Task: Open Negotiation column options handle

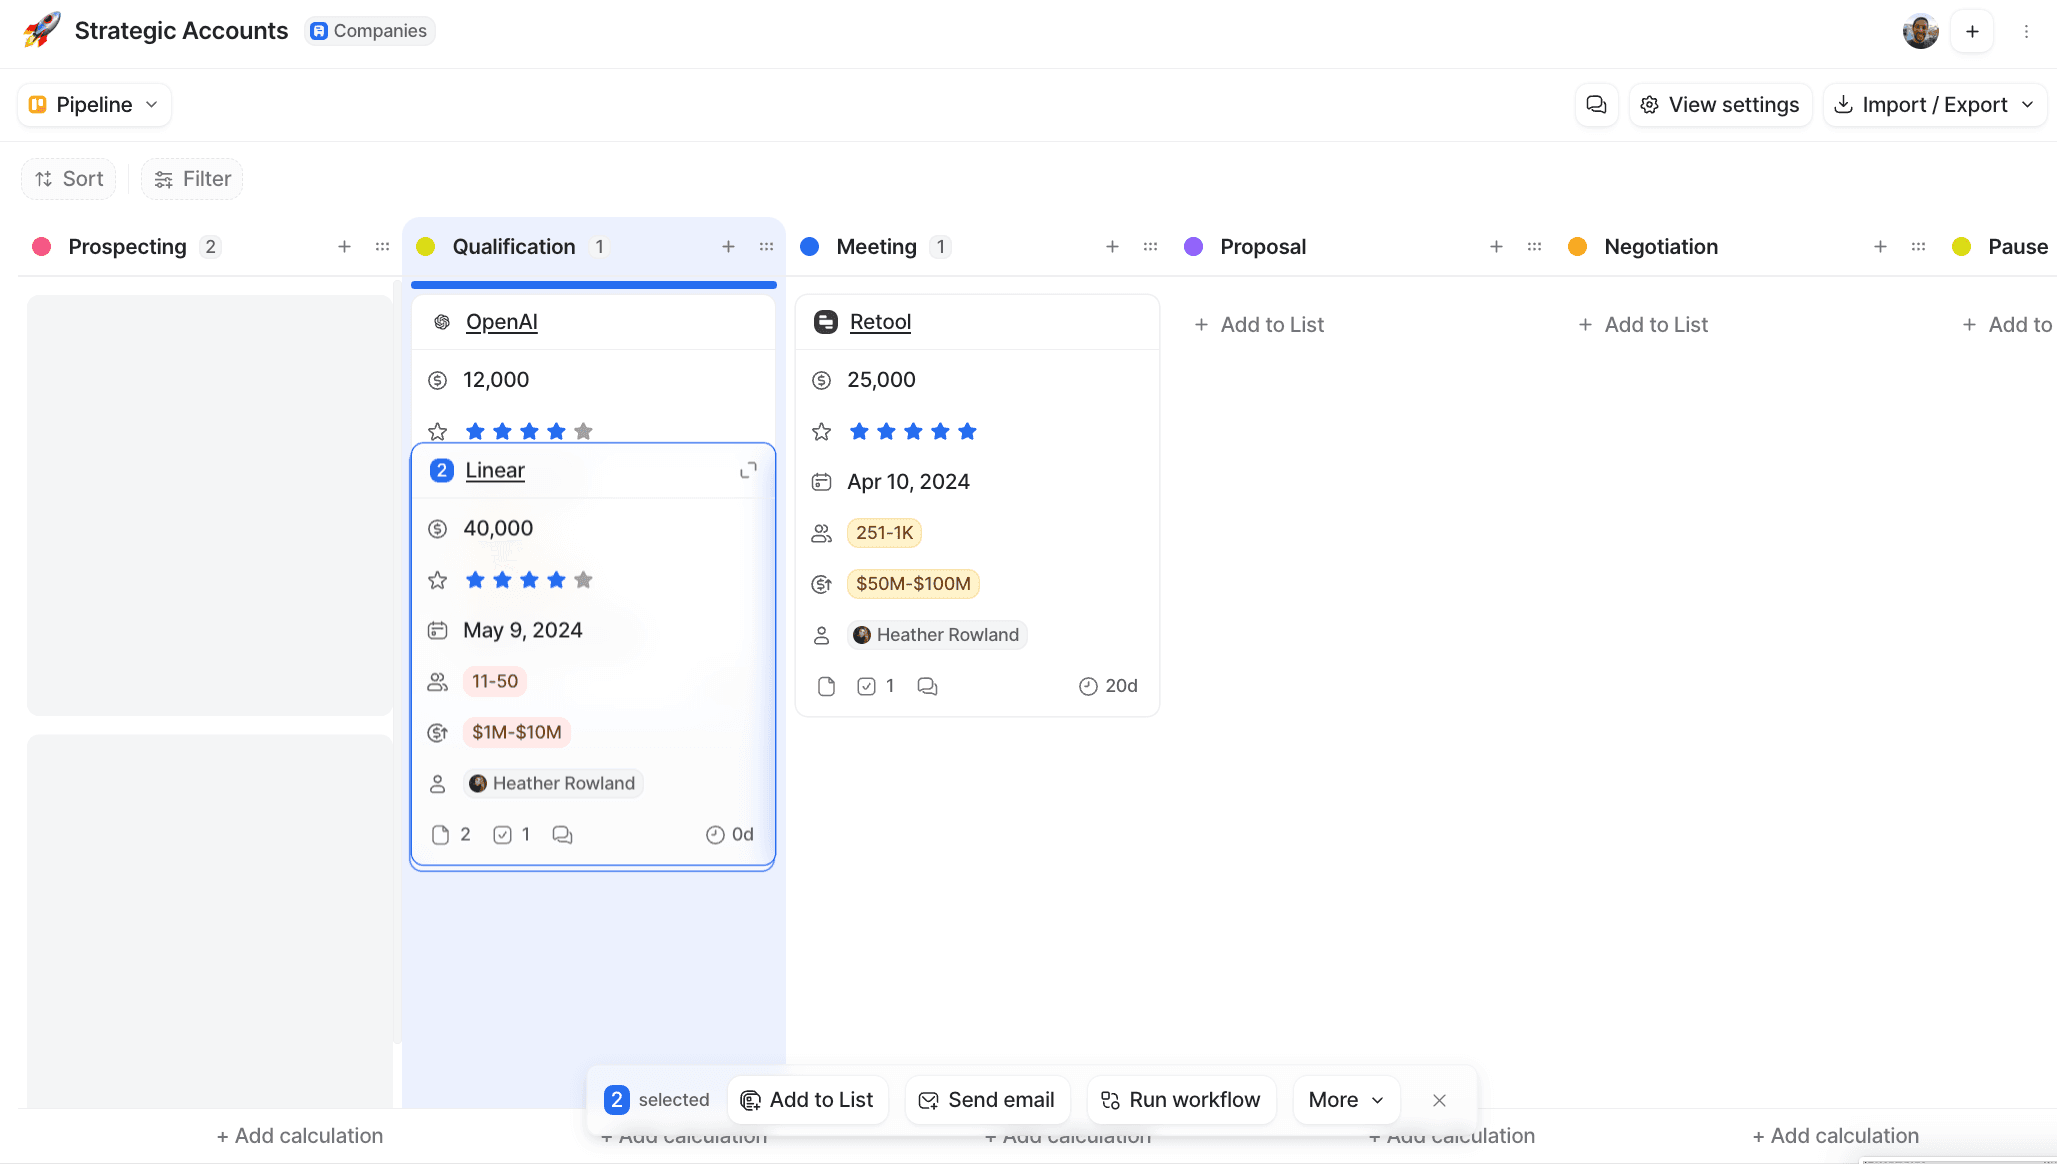Action: tap(1918, 247)
